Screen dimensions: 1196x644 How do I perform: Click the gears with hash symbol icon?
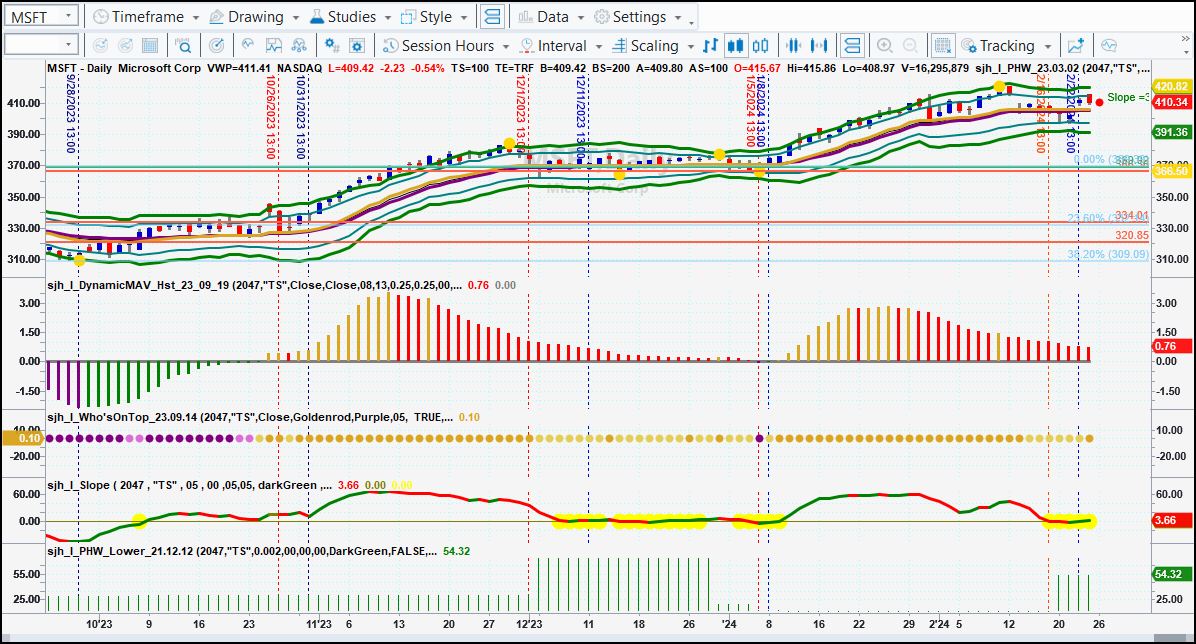point(332,46)
